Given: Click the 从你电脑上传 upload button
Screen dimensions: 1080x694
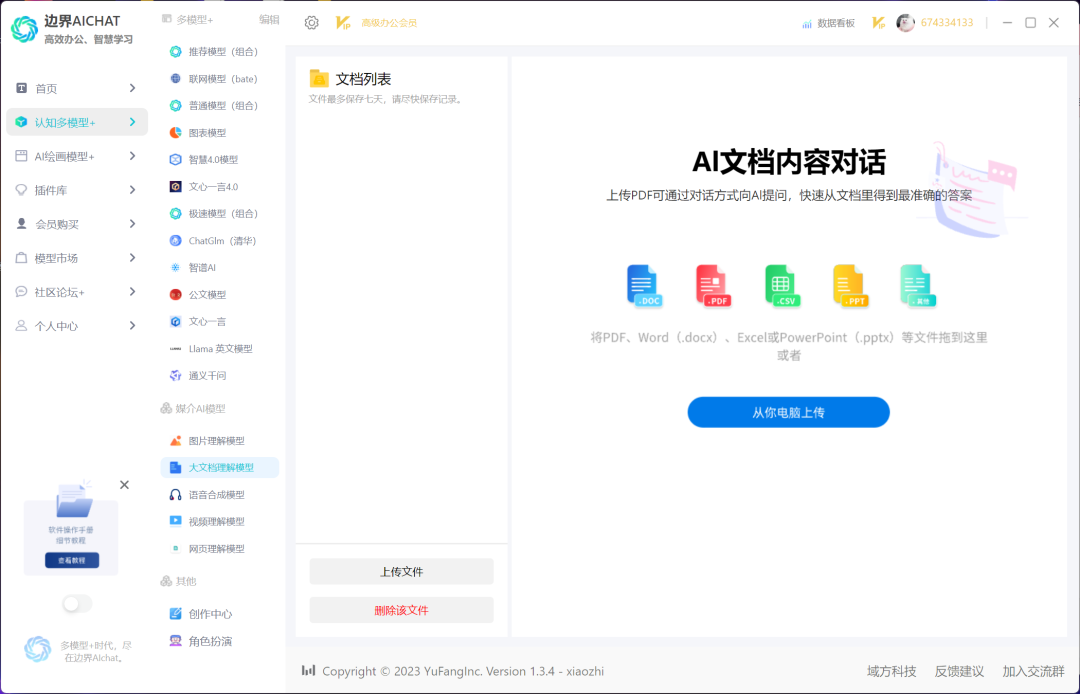Looking at the screenshot, I should tap(788, 412).
